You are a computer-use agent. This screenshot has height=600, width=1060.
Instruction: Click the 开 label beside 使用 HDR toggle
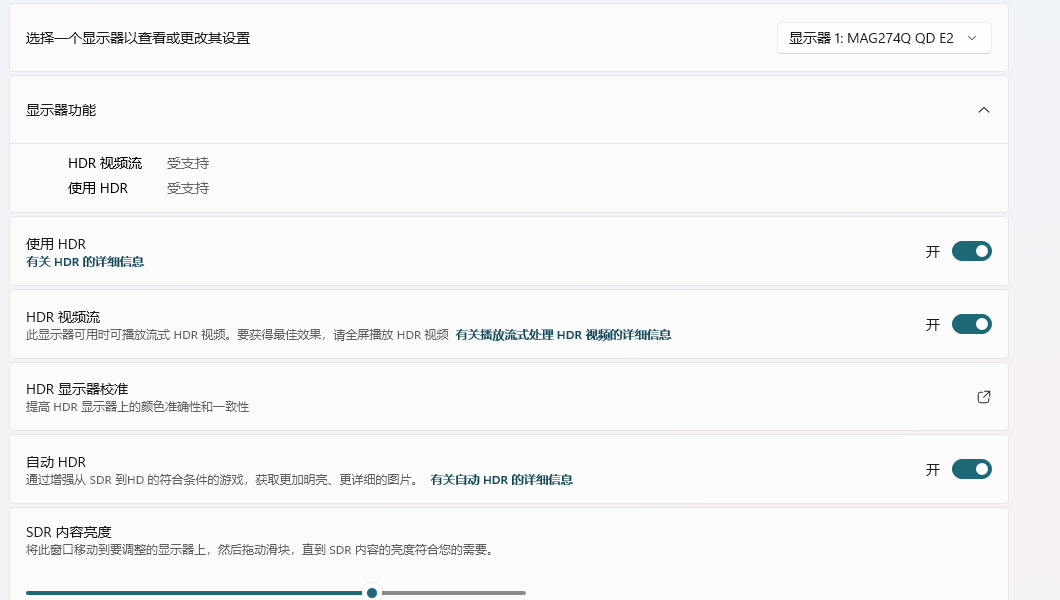click(x=933, y=252)
